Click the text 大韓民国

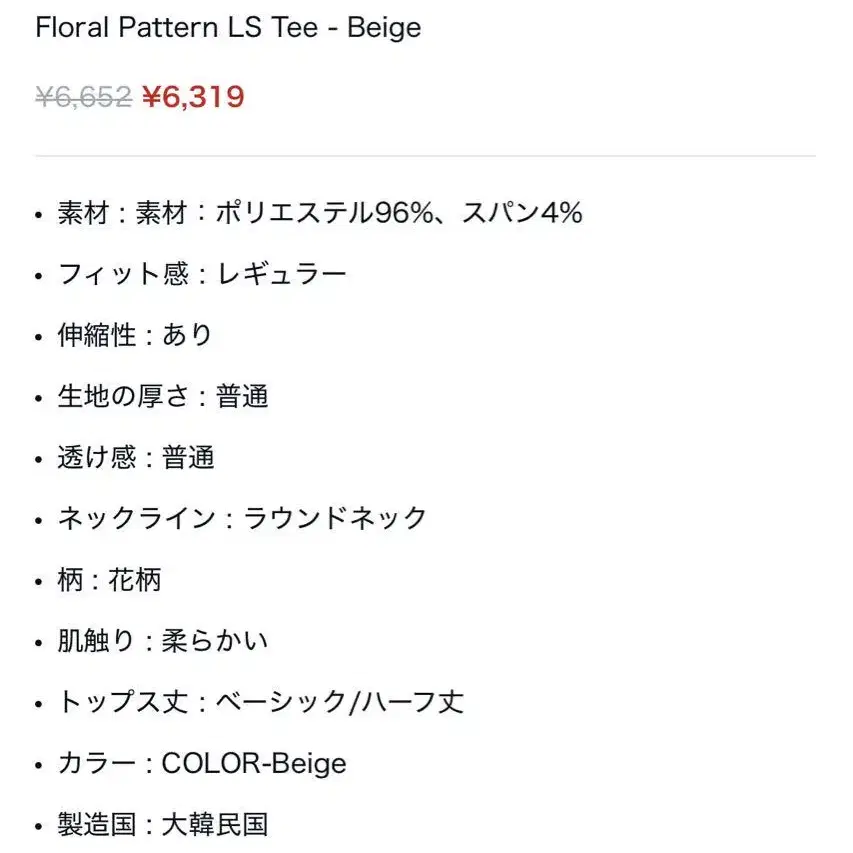215,824
